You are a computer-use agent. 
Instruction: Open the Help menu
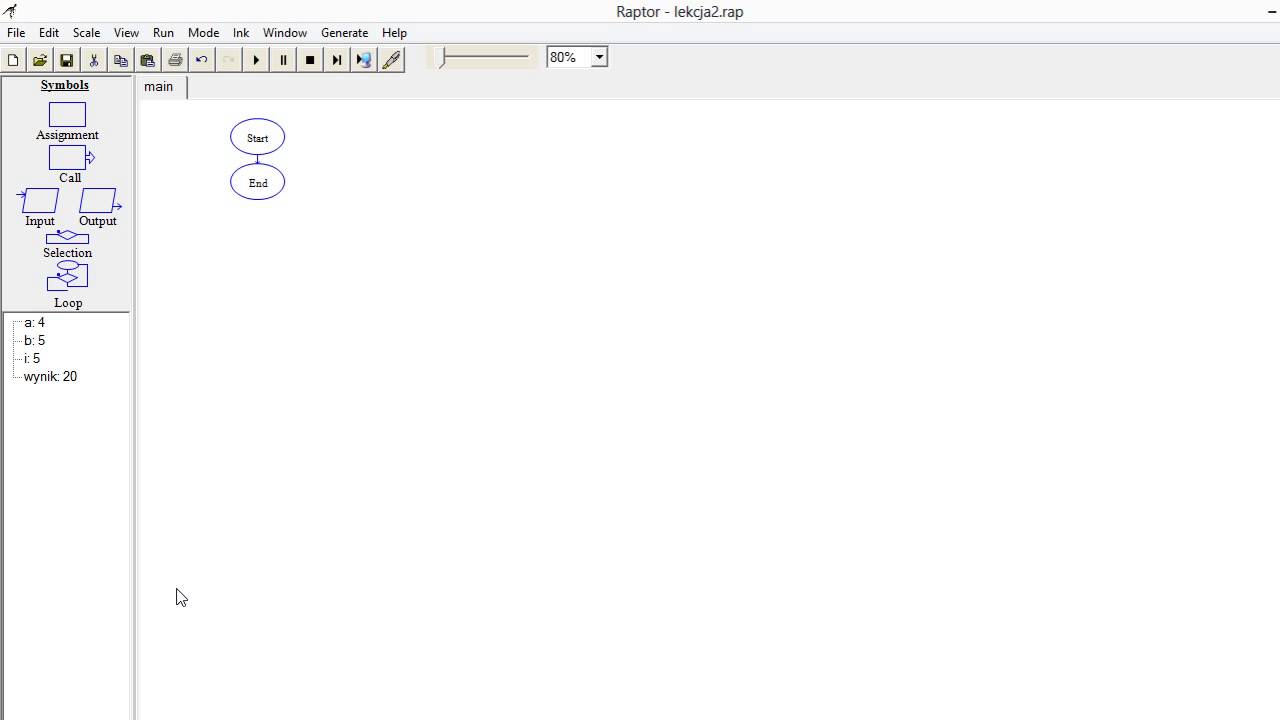(x=394, y=33)
